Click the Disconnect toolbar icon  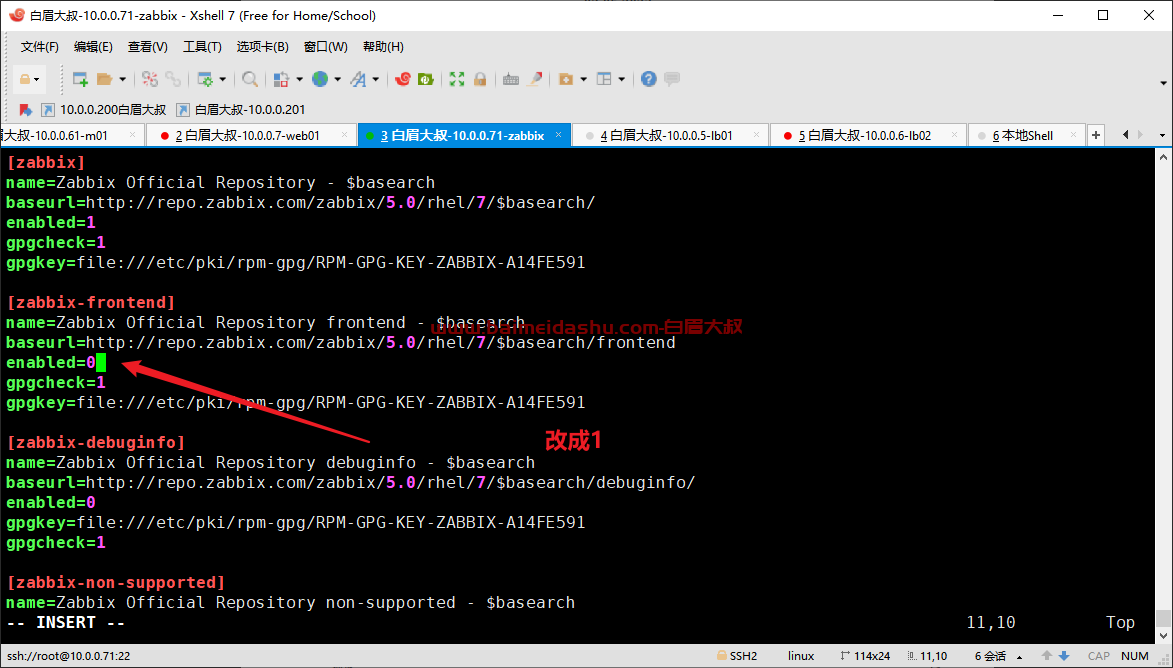point(150,79)
